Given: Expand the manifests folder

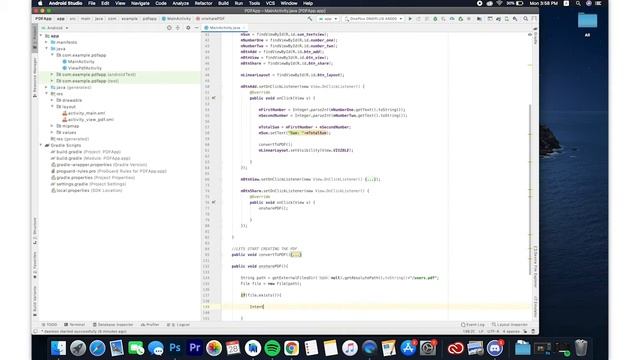Looking at the screenshot, I should [47, 42].
